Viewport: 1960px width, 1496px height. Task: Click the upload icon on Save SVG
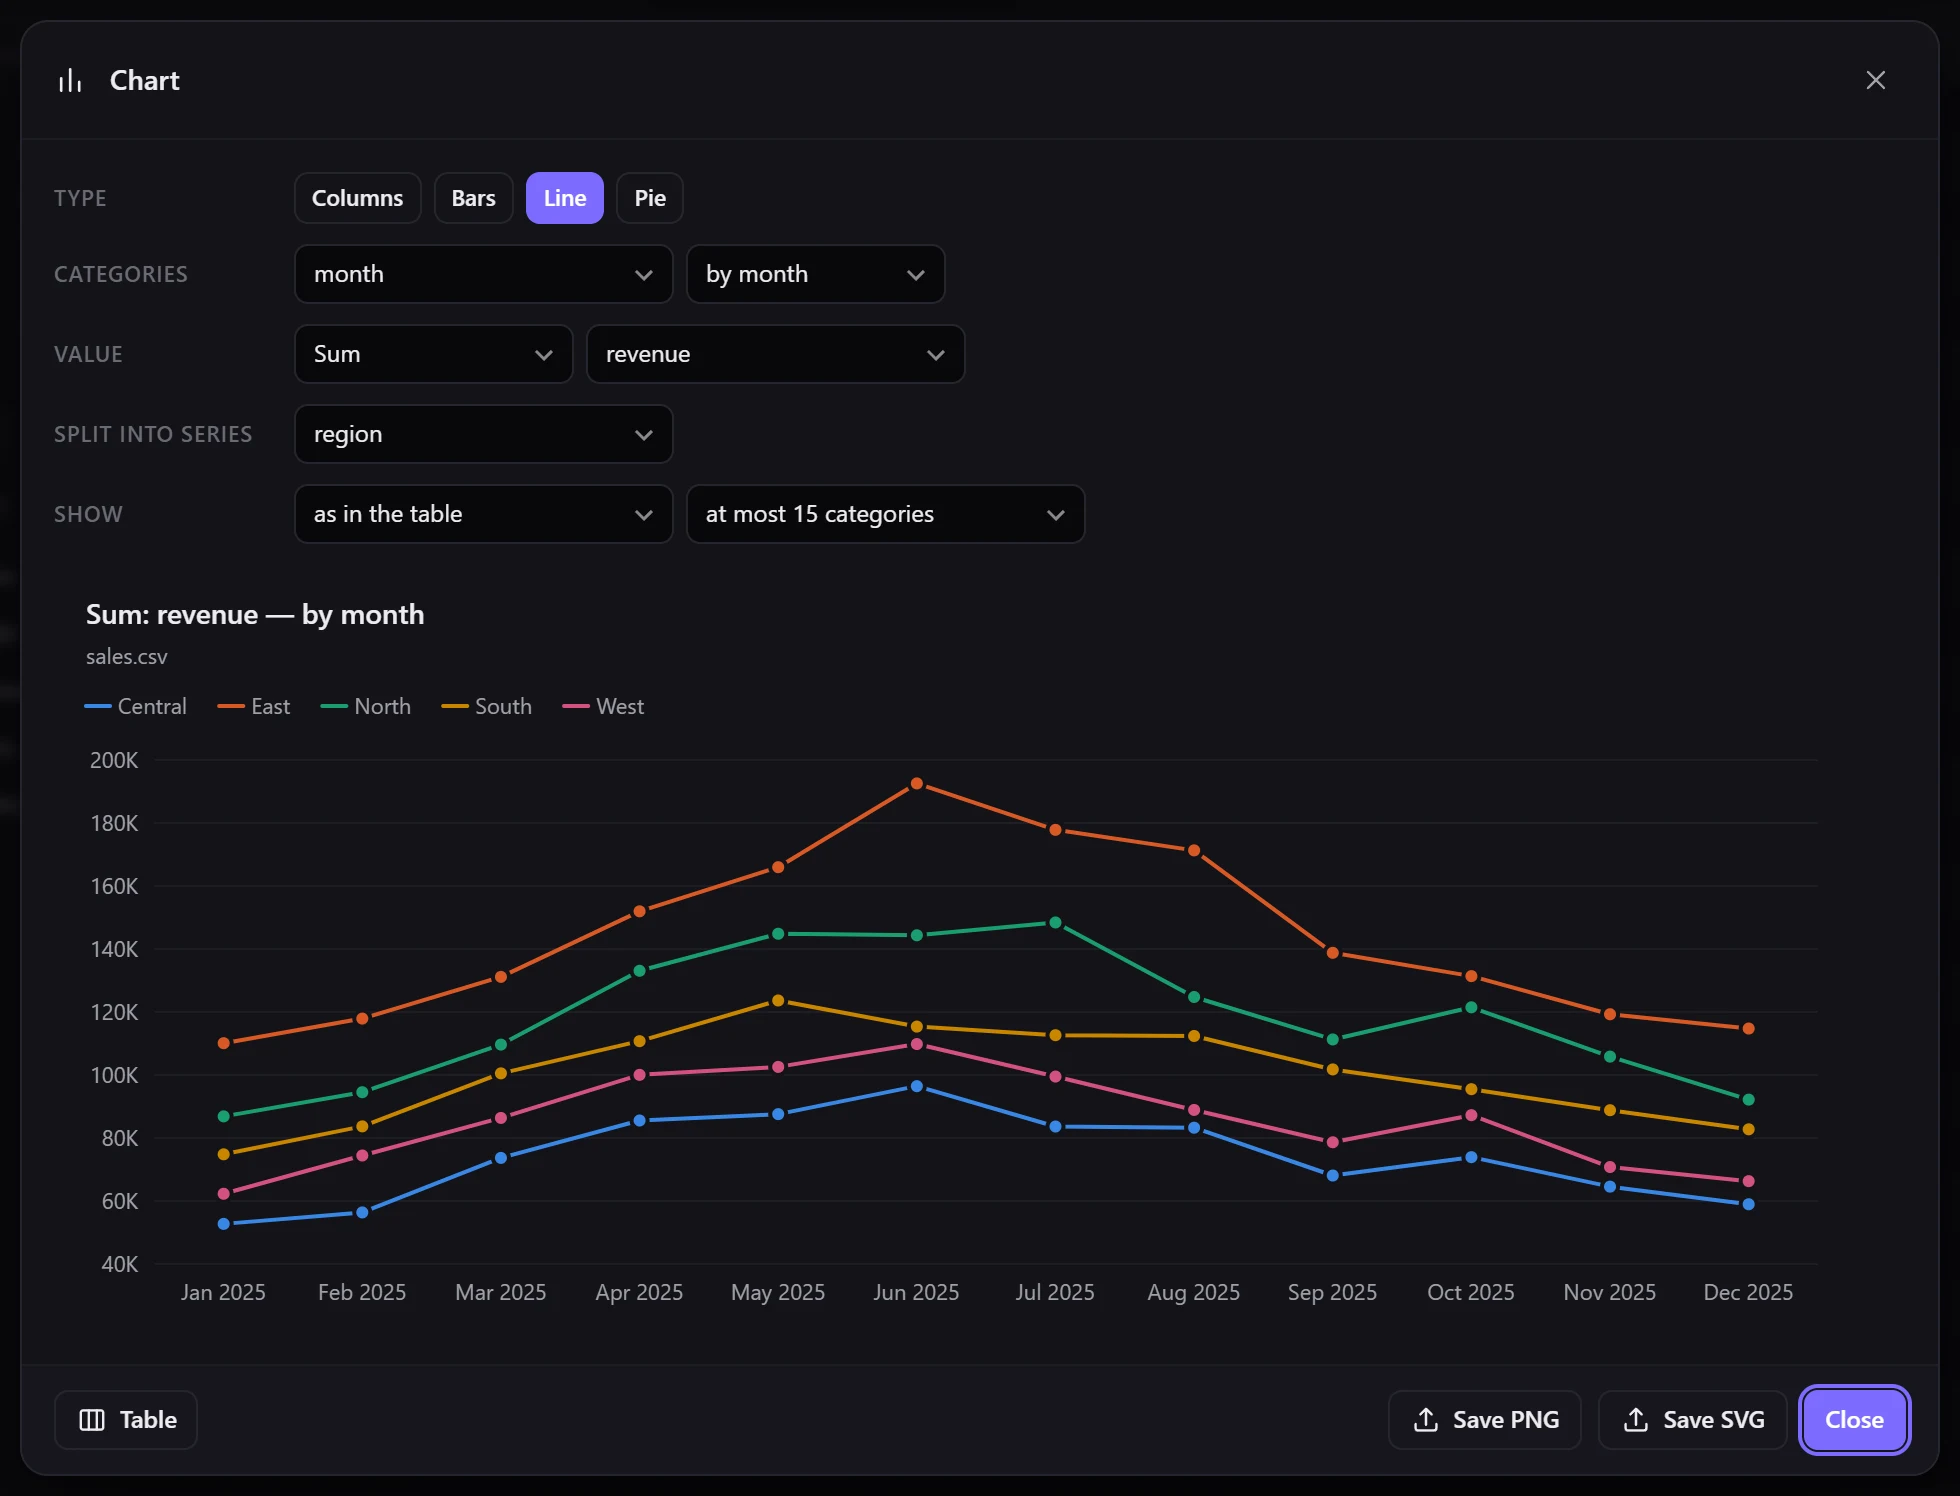point(1636,1420)
